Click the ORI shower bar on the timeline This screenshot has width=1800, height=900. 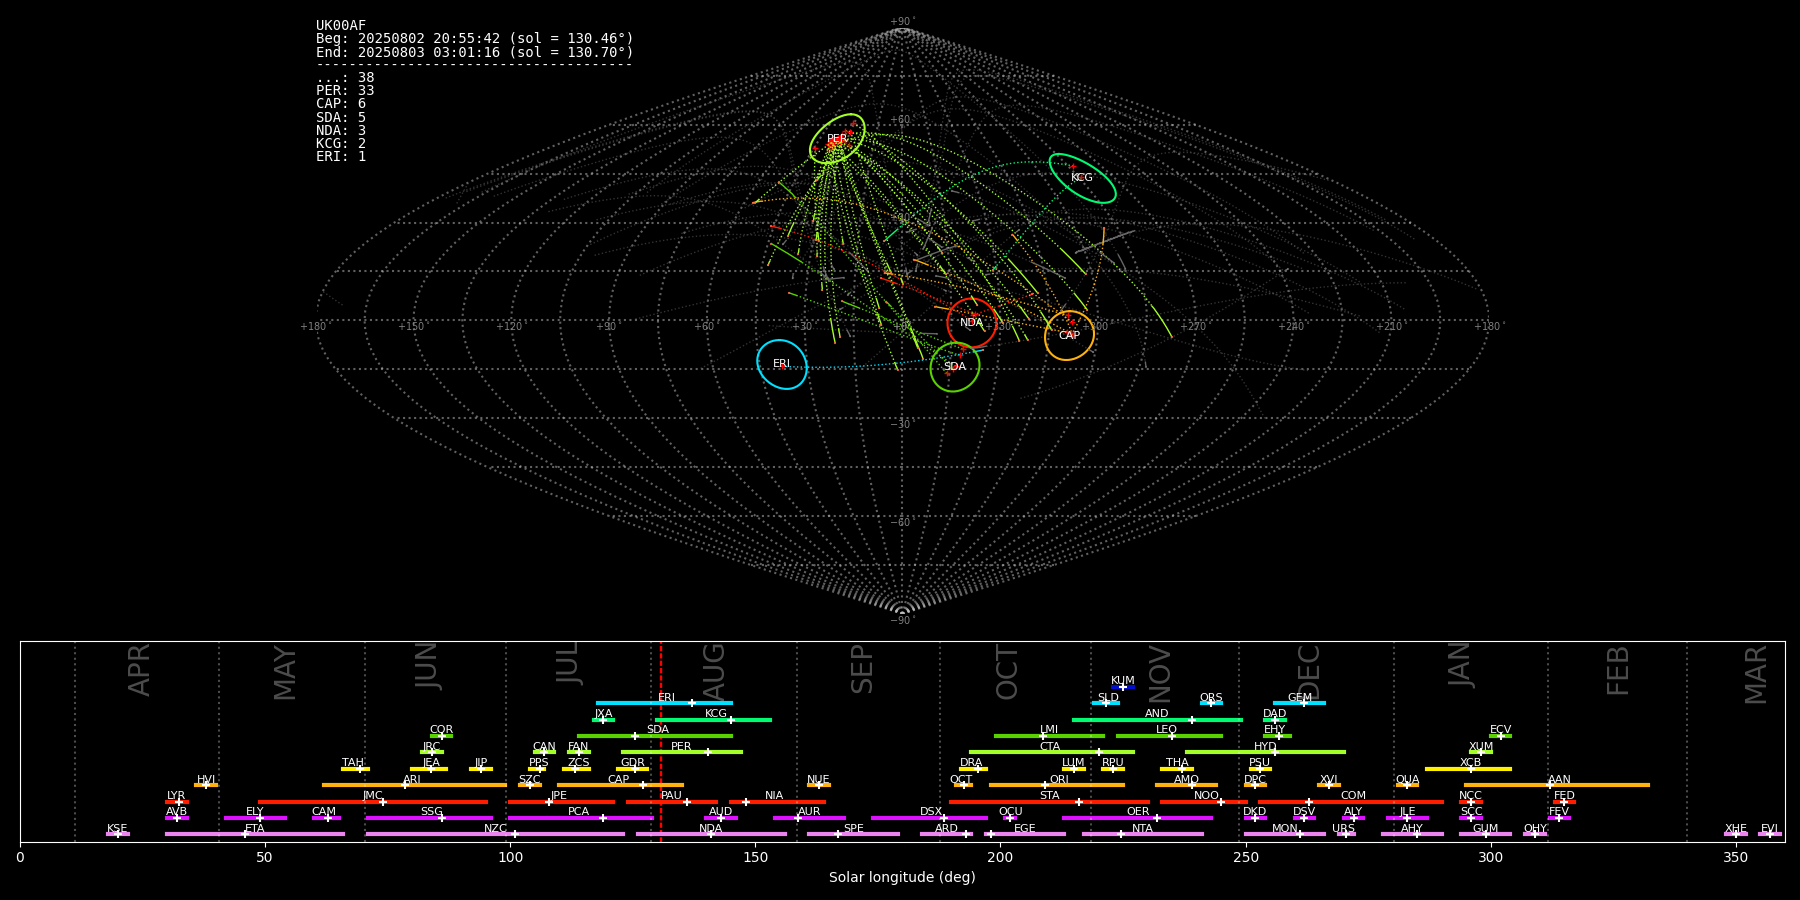tap(1057, 785)
